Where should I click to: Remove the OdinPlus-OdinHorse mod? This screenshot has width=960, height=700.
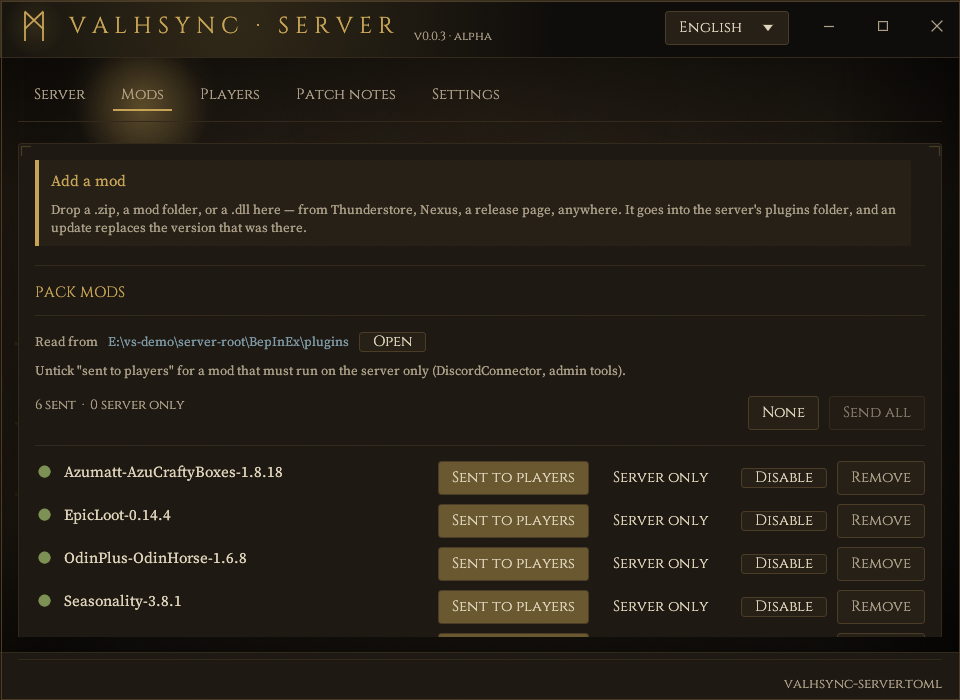tap(880, 563)
